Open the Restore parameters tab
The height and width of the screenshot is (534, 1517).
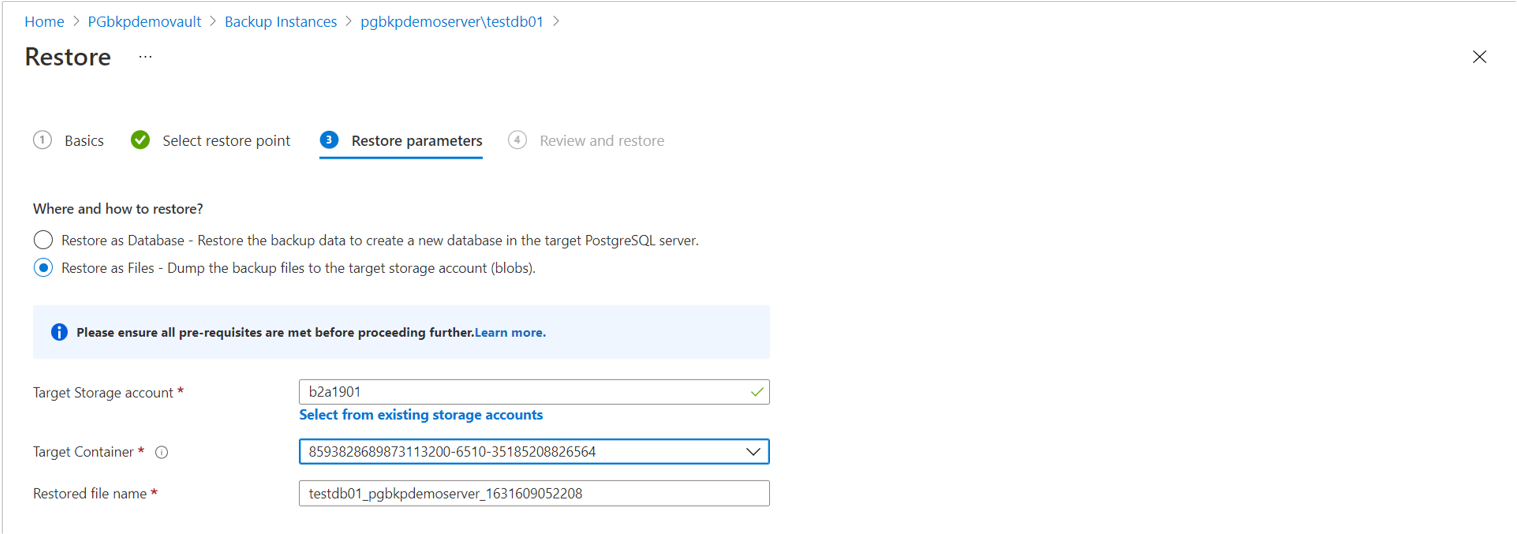tap(417, 141)
